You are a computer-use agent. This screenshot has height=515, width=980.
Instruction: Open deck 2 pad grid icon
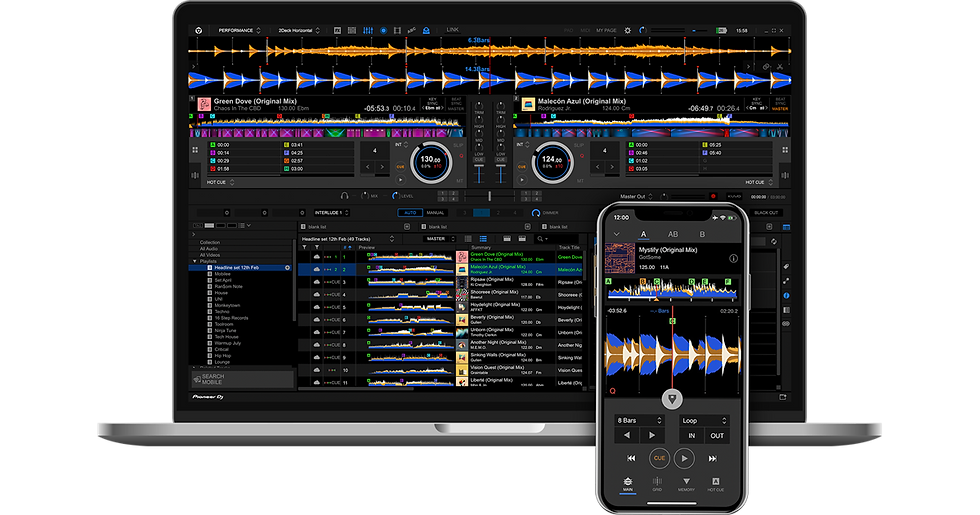785,150
